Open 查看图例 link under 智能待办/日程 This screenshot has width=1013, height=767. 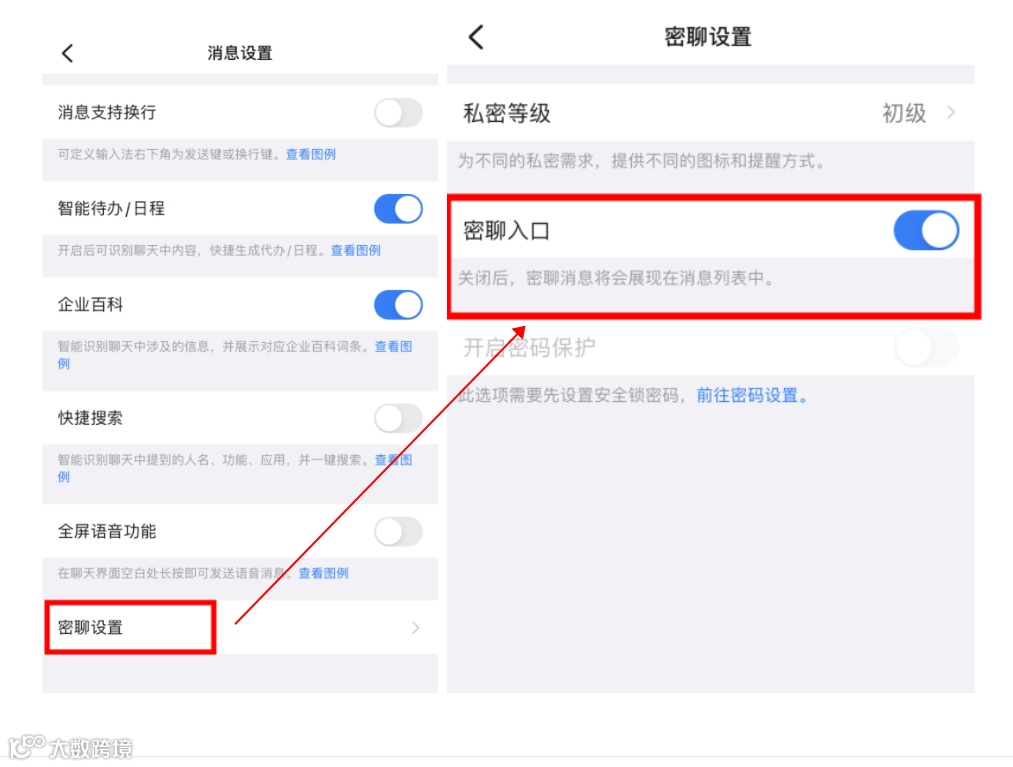click(x=356, y=250)
